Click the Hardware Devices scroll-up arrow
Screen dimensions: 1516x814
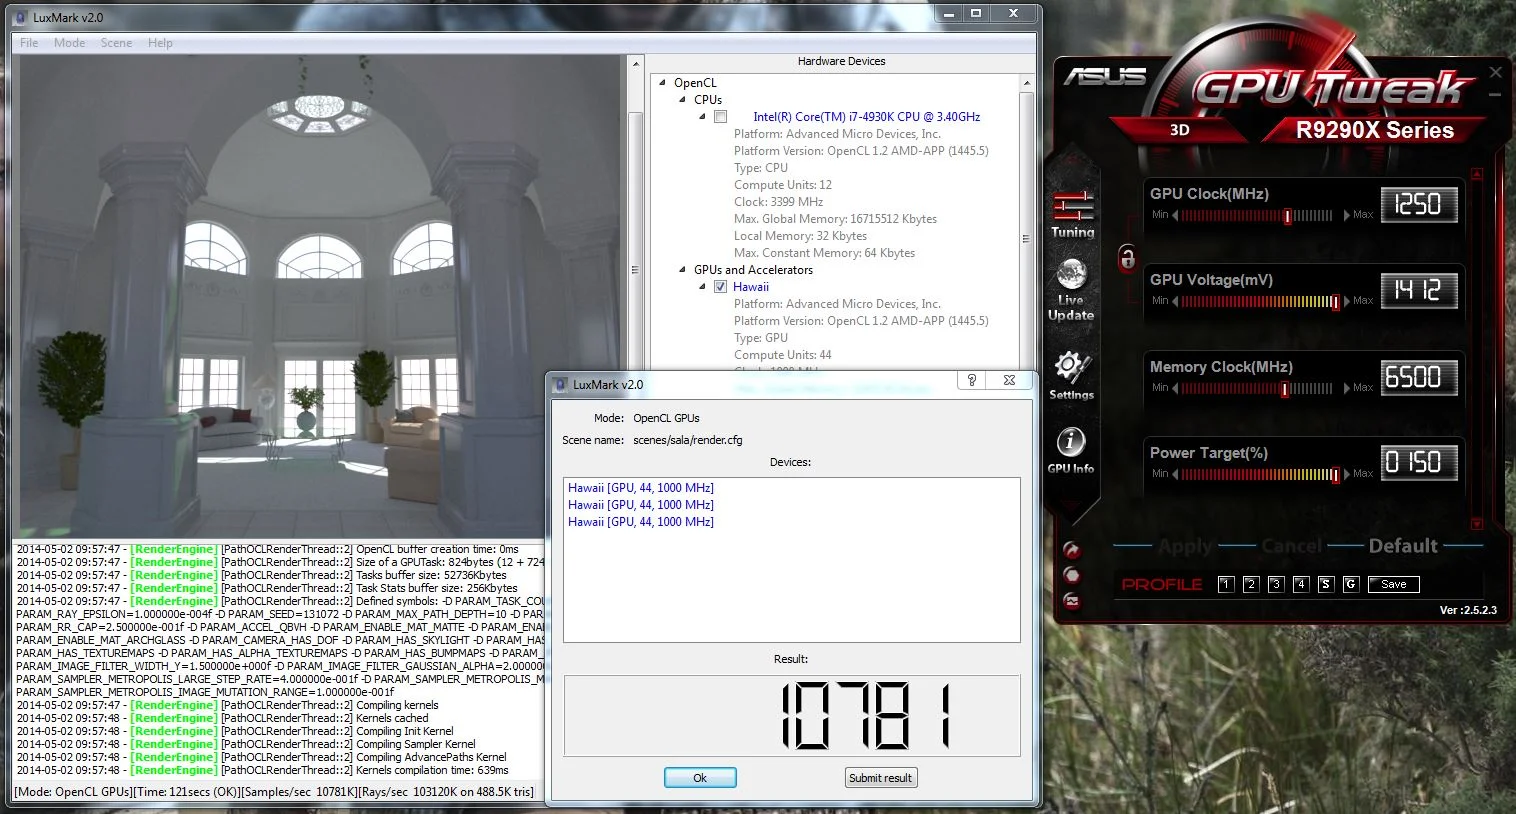[1026, 83]
